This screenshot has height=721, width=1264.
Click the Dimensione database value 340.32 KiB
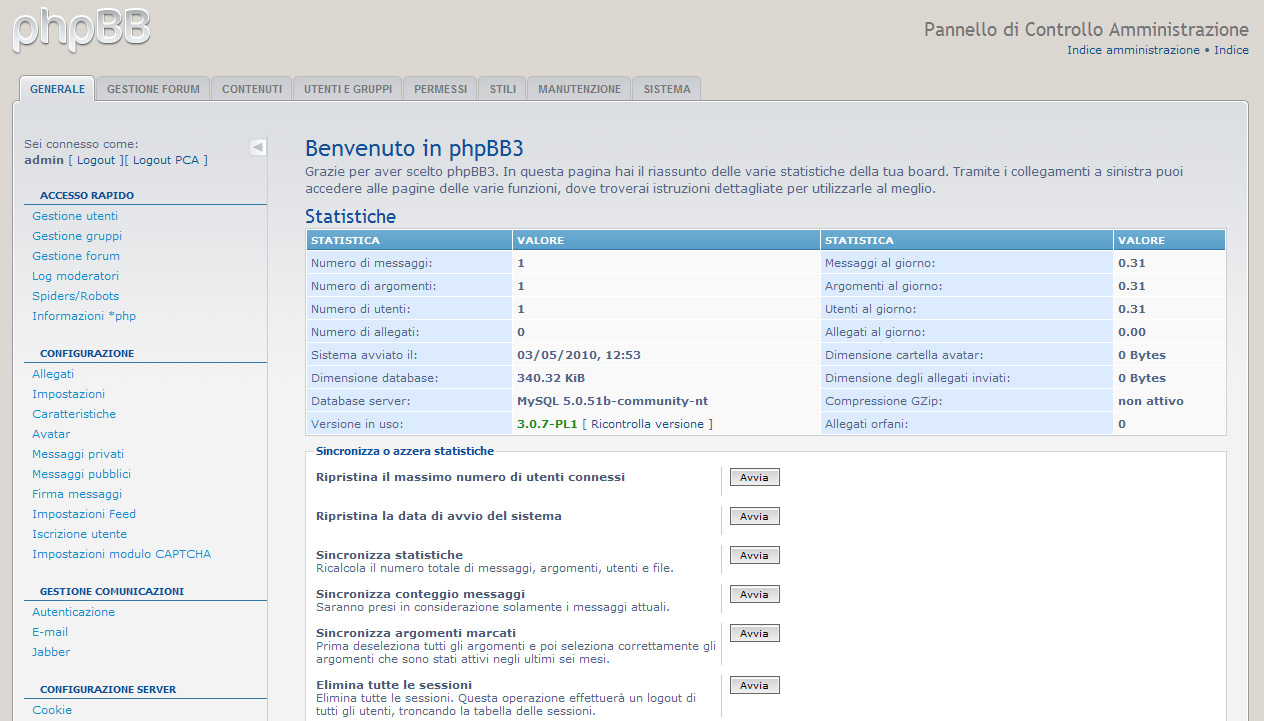pos(551,378)
